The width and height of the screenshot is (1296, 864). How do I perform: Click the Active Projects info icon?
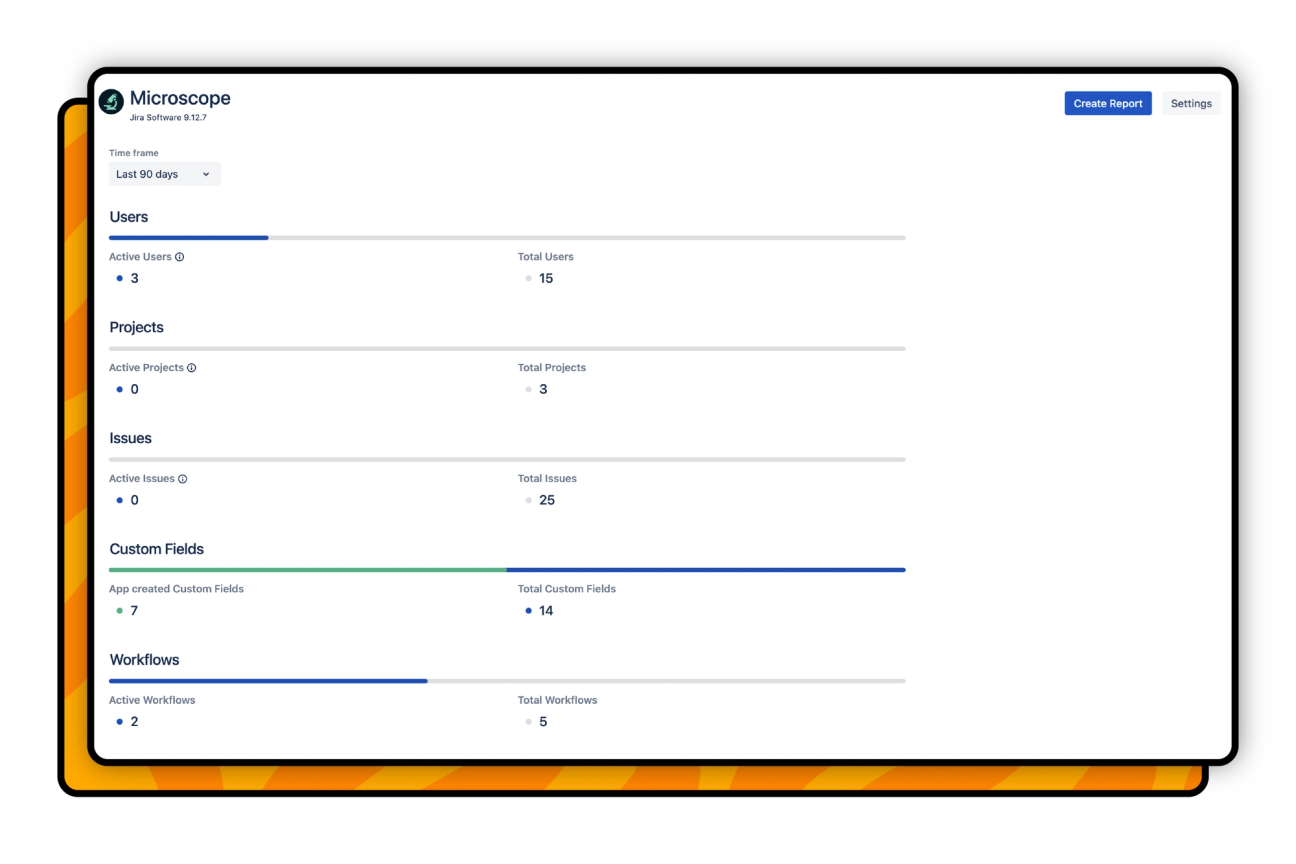pyautogui.click(x=192, y=367)
